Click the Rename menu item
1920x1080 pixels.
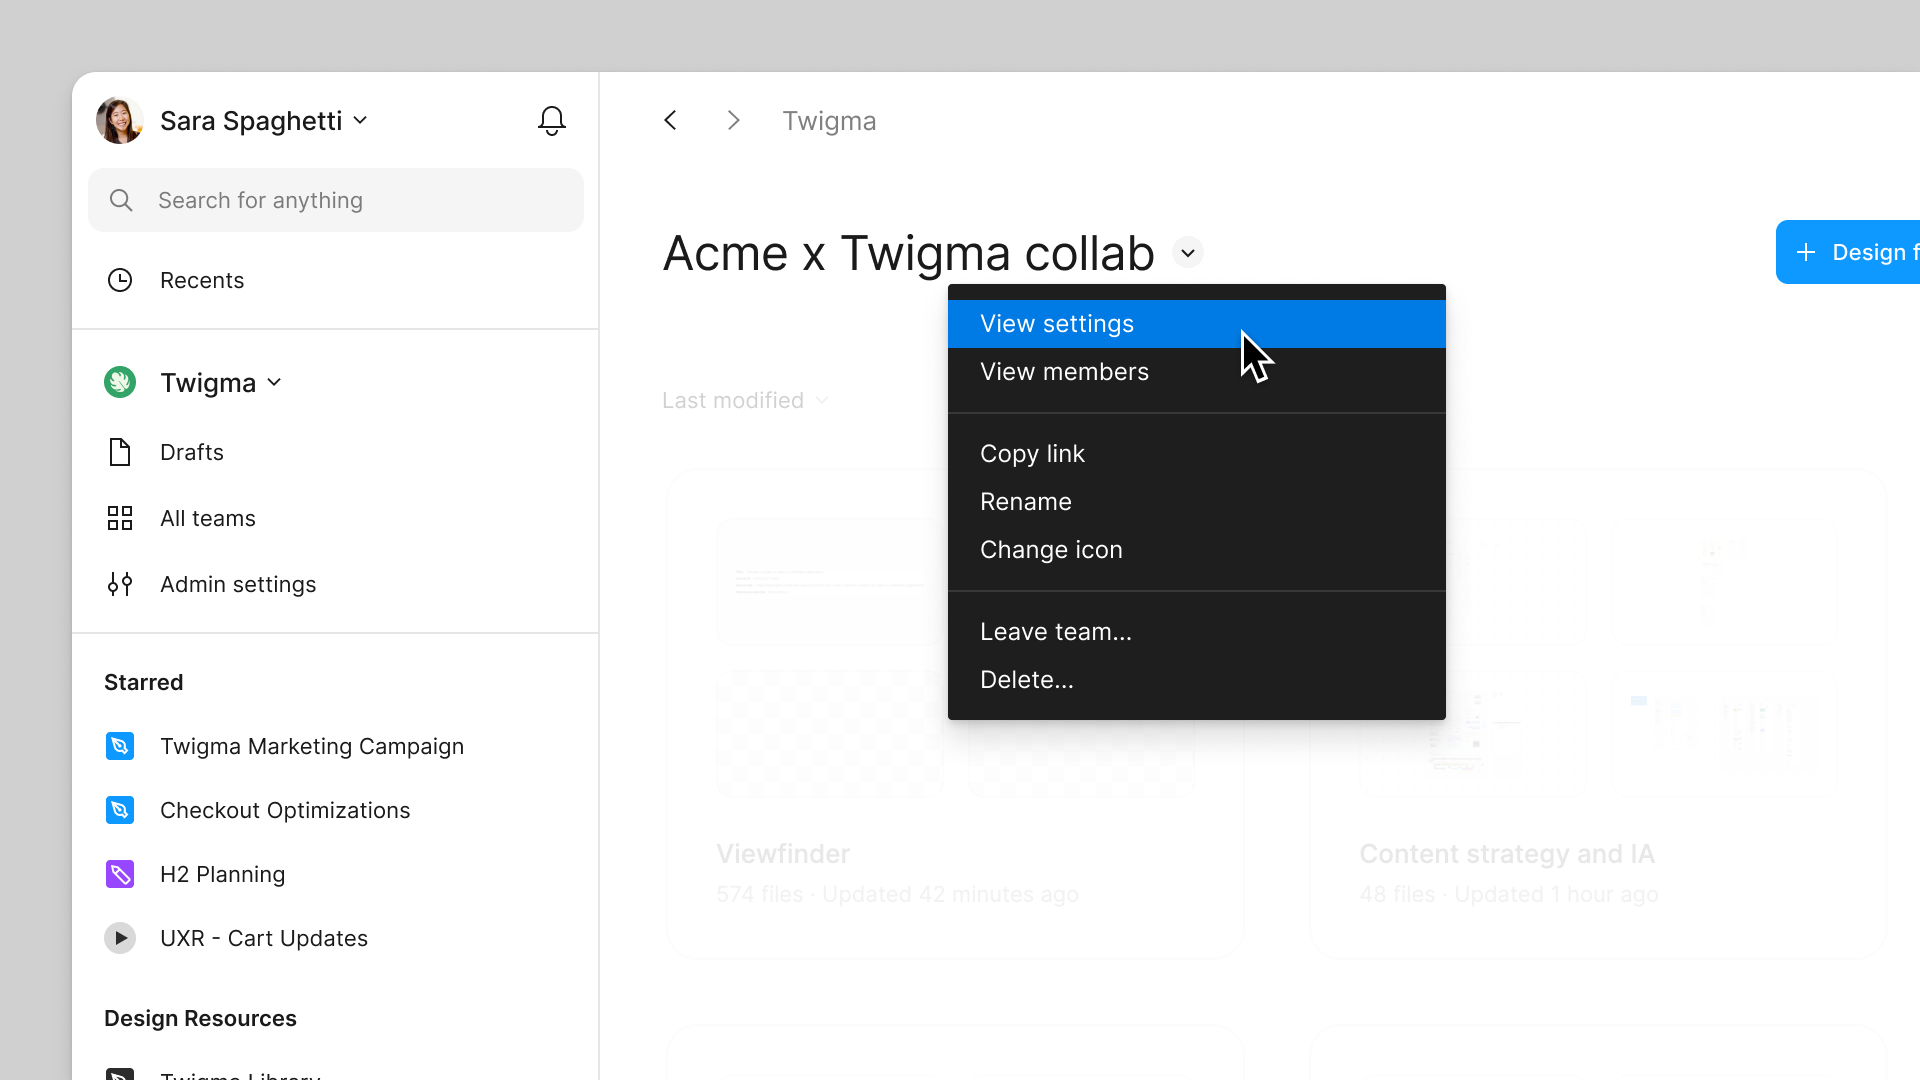(x=1025, y=501)
